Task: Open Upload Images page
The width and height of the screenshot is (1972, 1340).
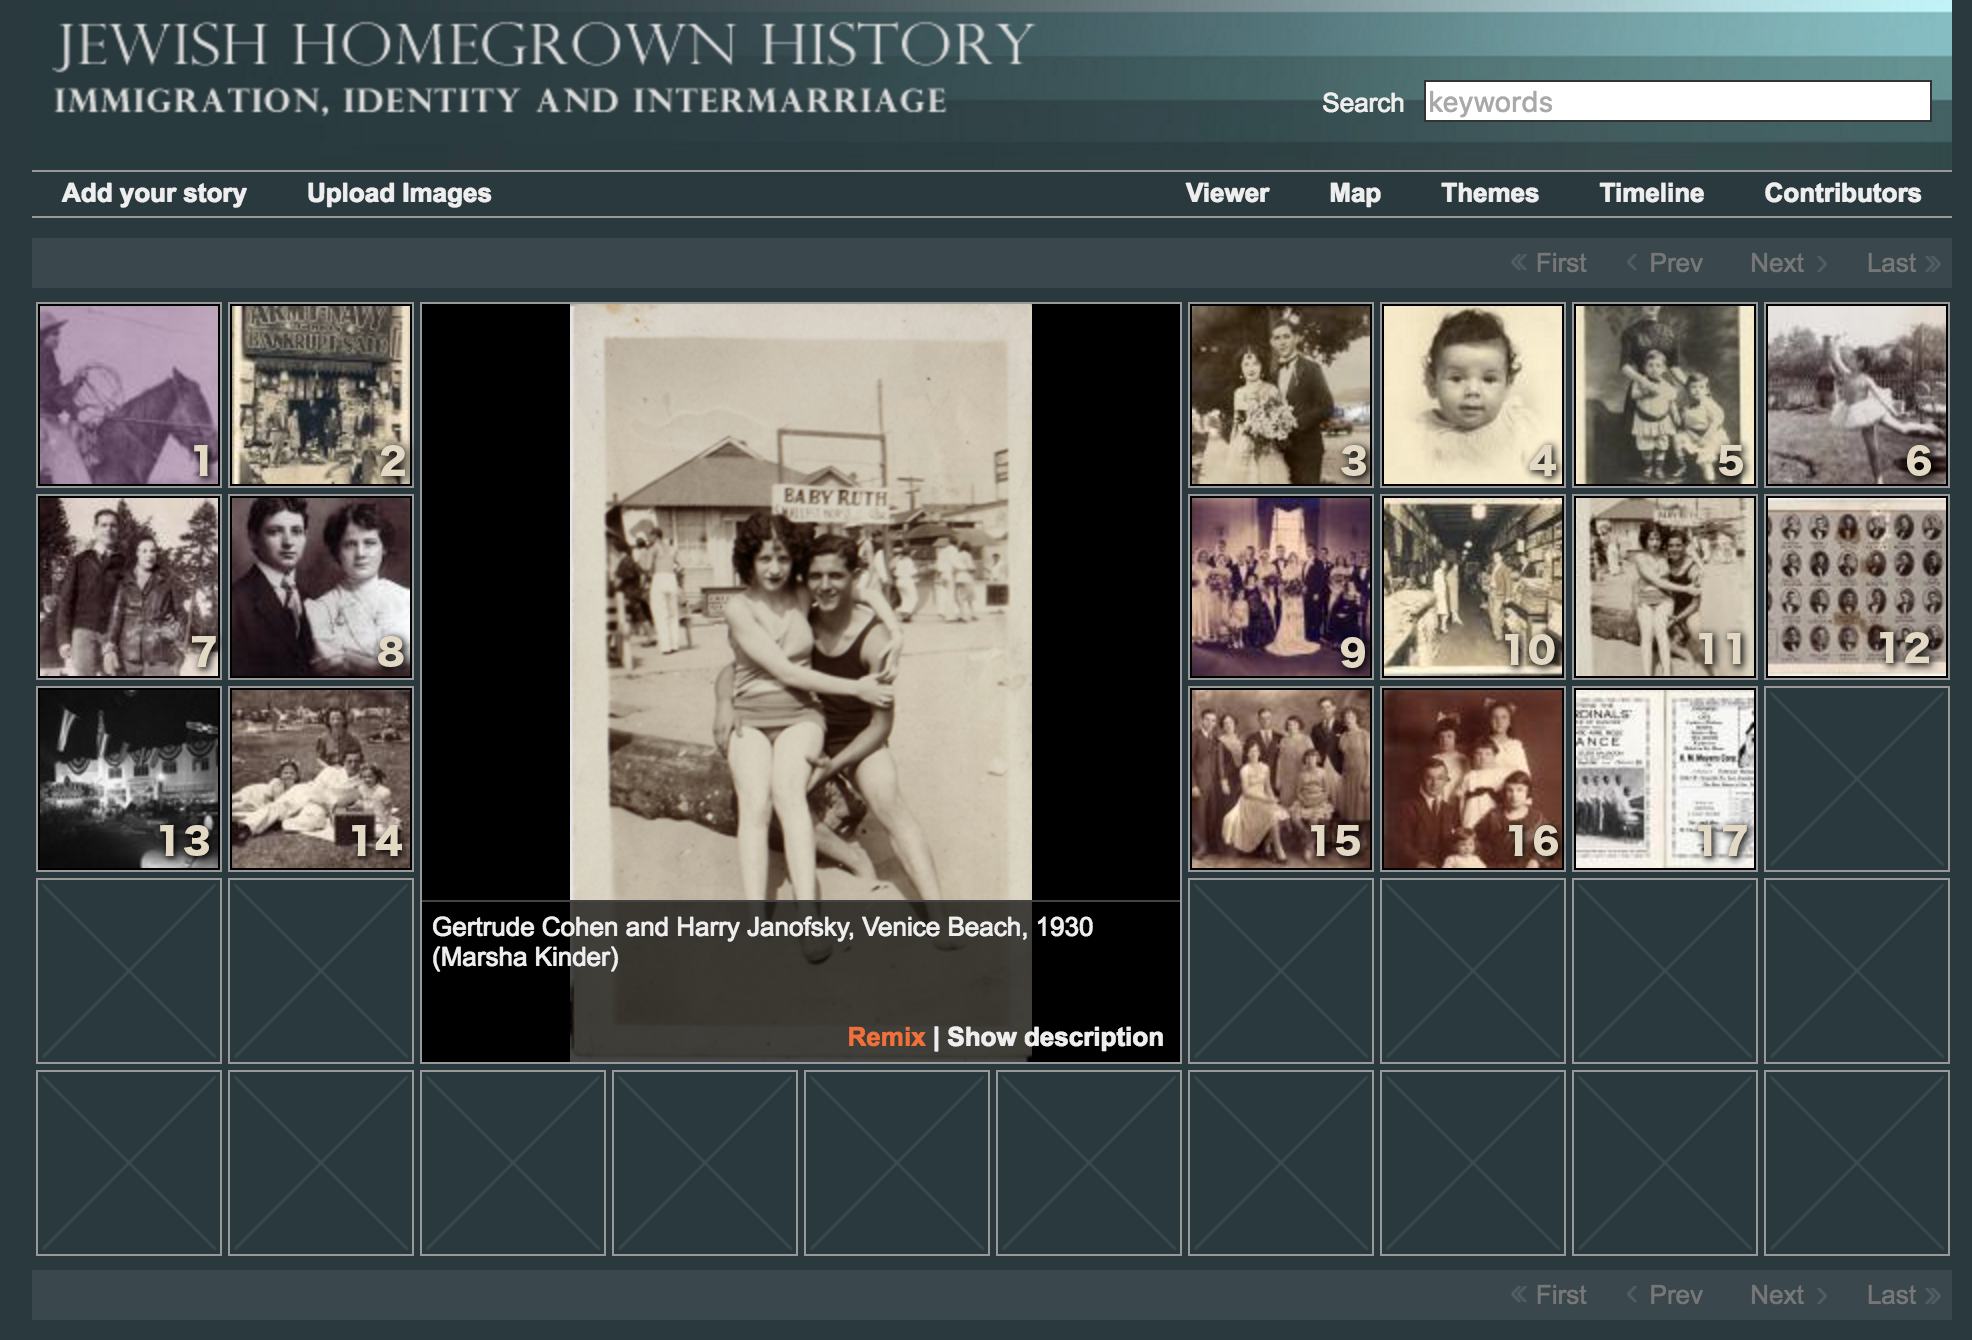Action: pyautogui.click(x=399, y=193)
